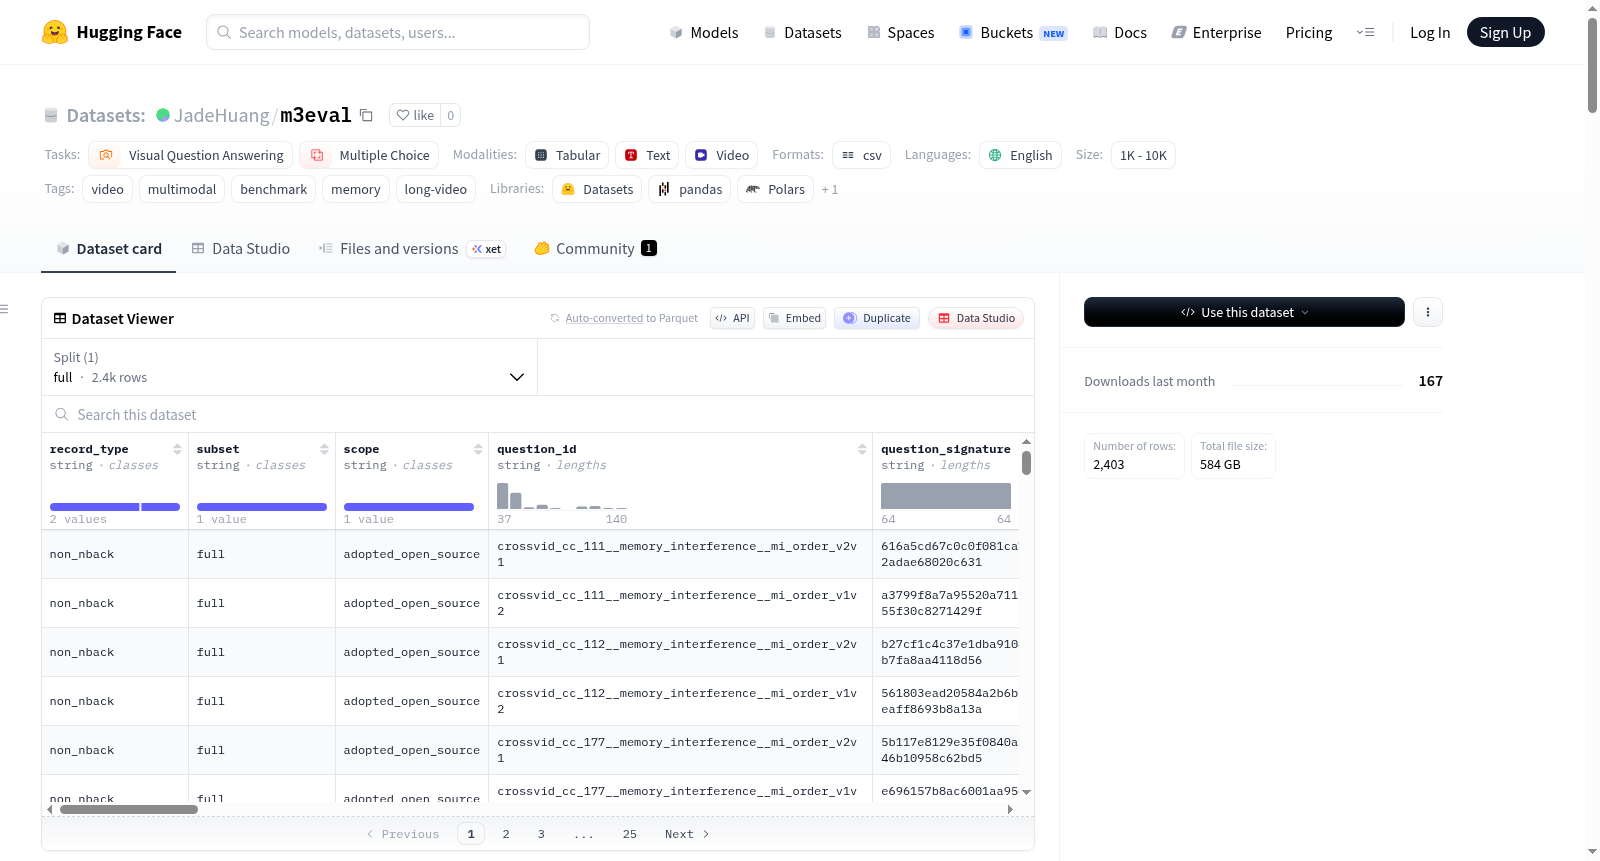Select the Video modality tag

point(722,155)
